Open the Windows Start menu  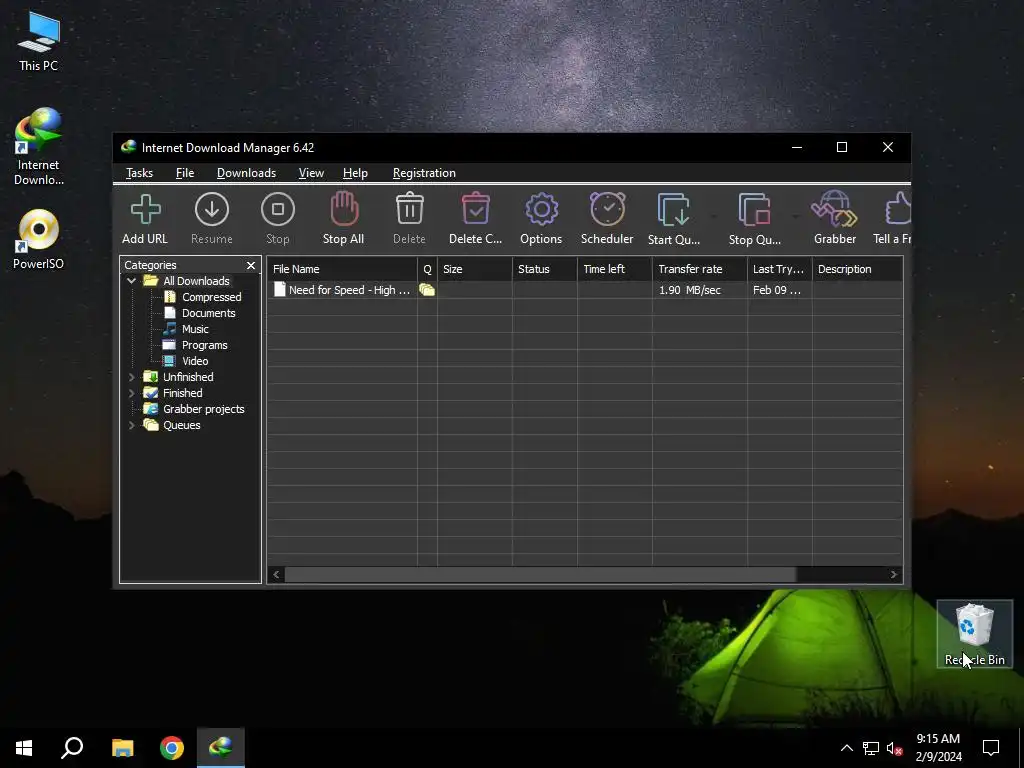point(24,748)
